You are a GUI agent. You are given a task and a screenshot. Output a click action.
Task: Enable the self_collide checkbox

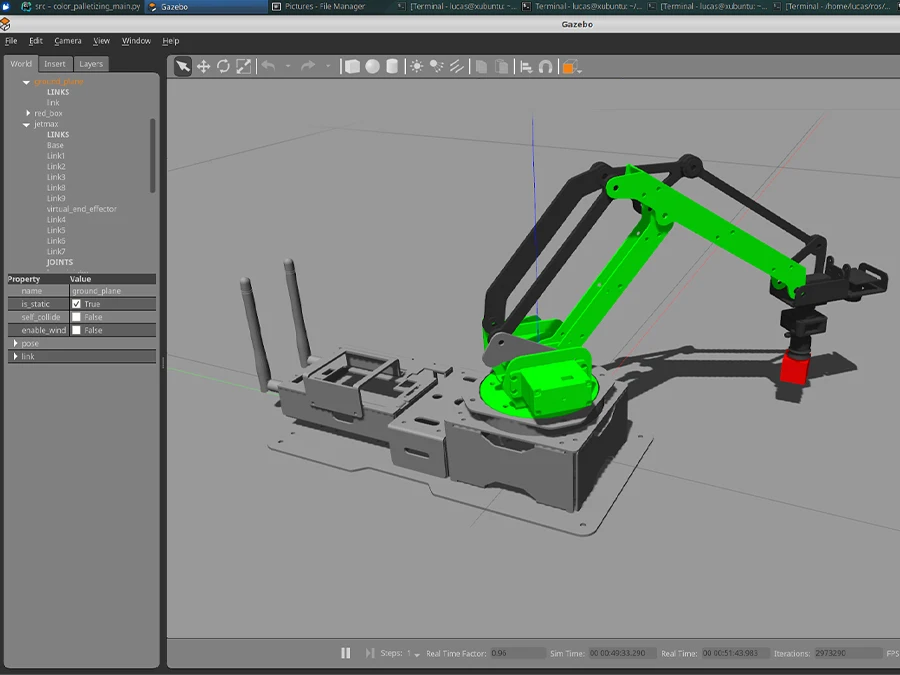click(76, 317)
